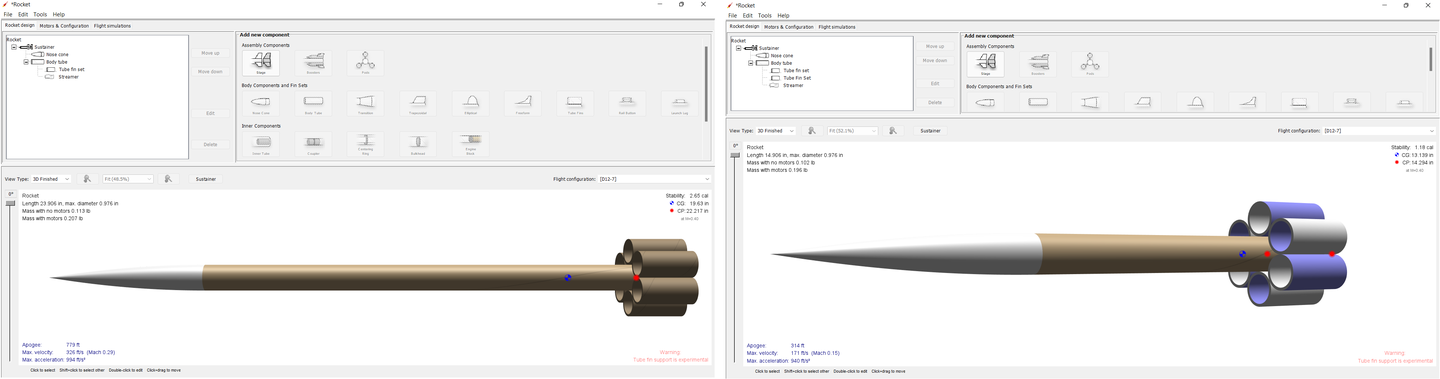
Task: Add Tube Fins component in left window
Action: tap(575, 103)
